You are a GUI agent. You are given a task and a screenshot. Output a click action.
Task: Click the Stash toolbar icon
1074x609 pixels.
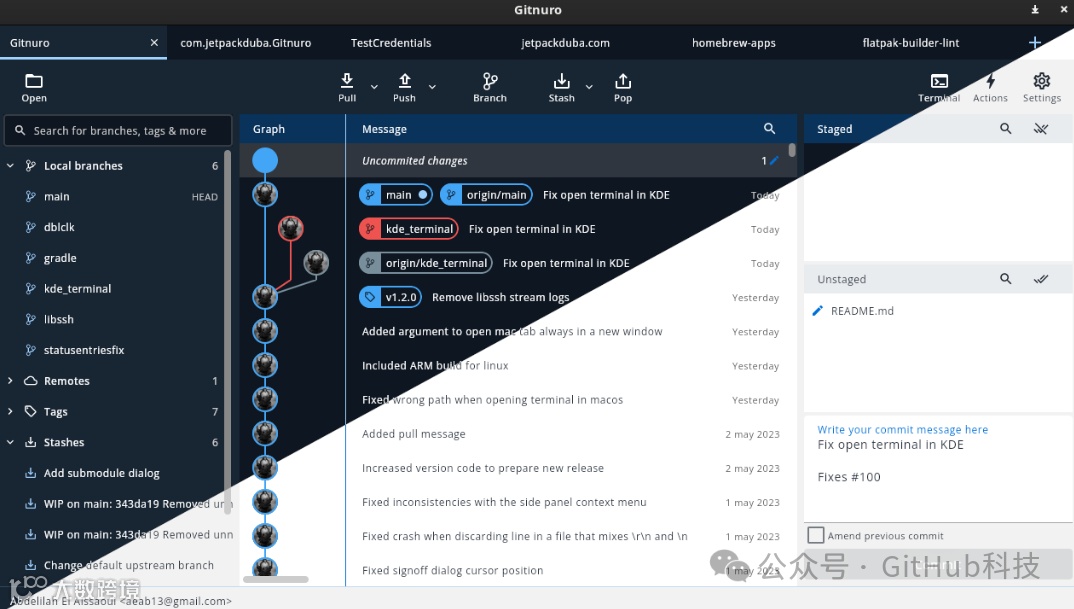tap(561, 88)
